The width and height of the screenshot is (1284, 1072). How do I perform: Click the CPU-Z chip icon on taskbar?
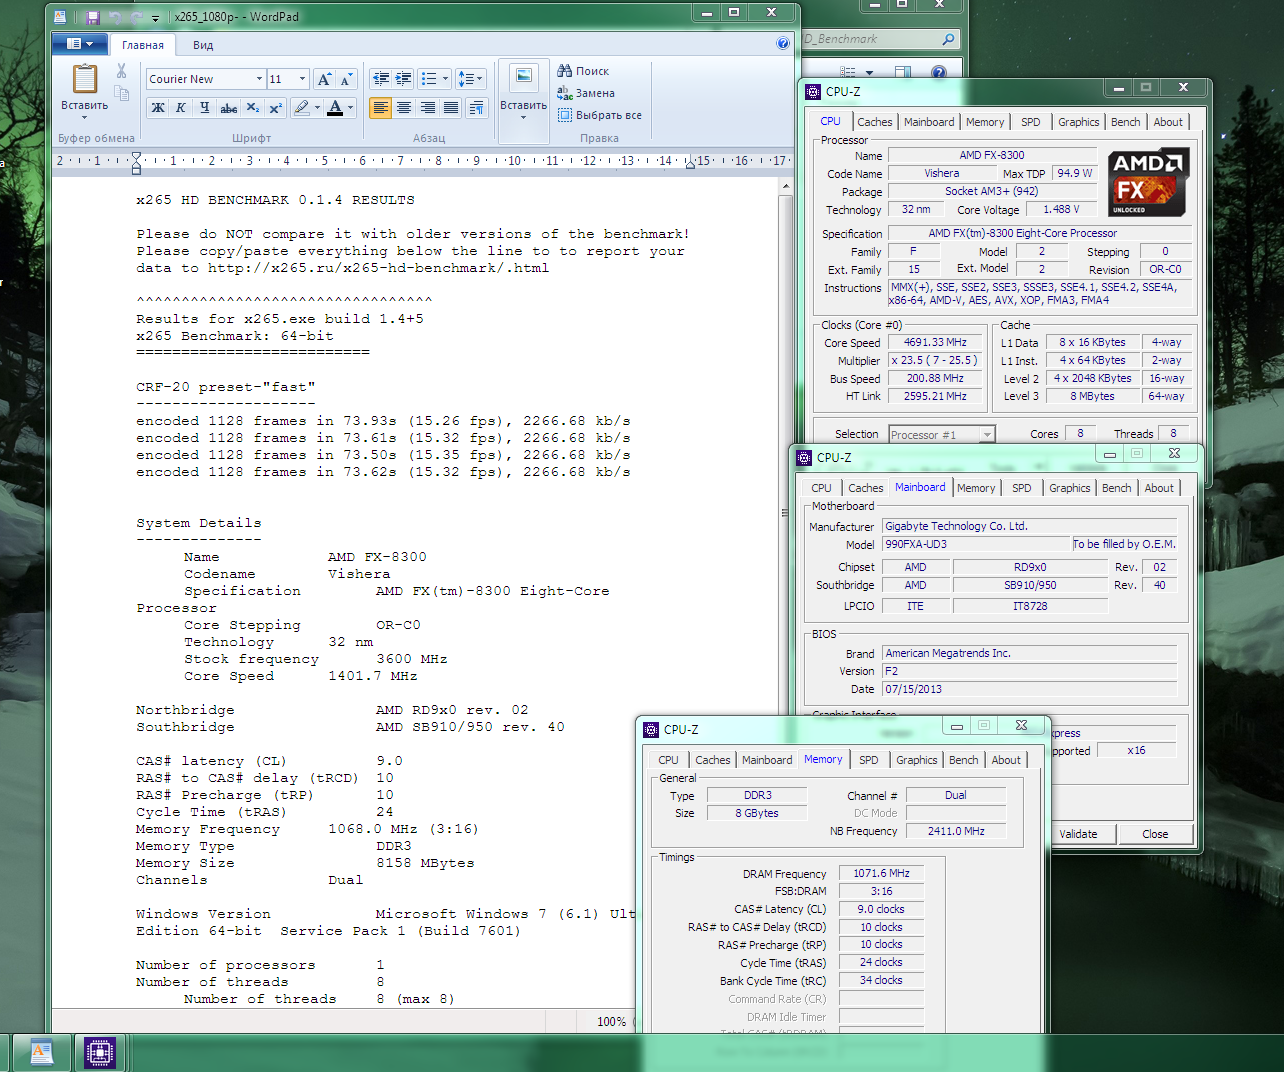click(98, 1052)
